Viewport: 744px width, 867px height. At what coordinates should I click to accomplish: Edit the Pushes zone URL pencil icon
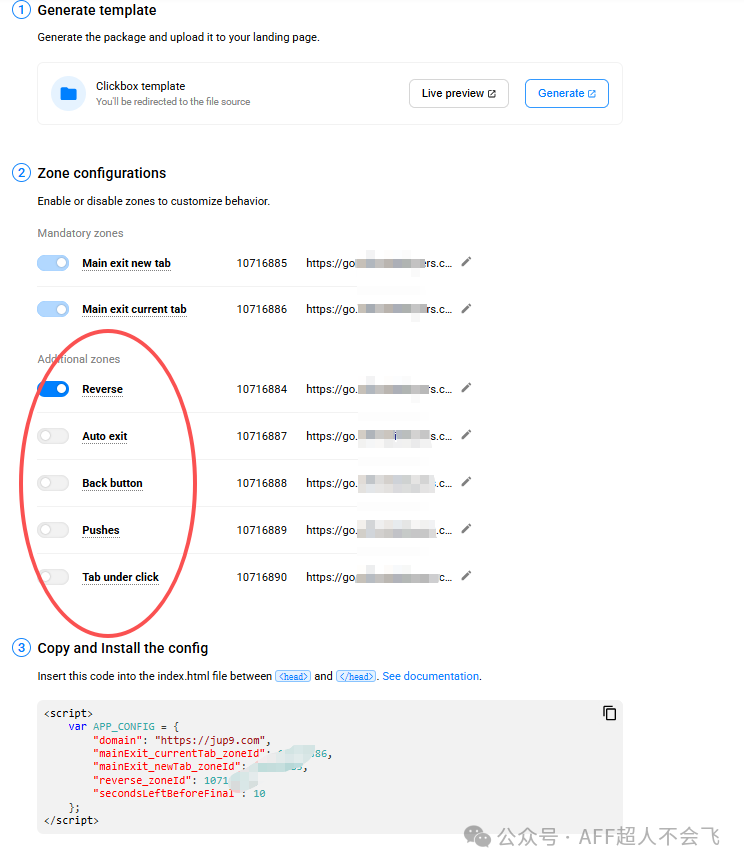point(467,529)
